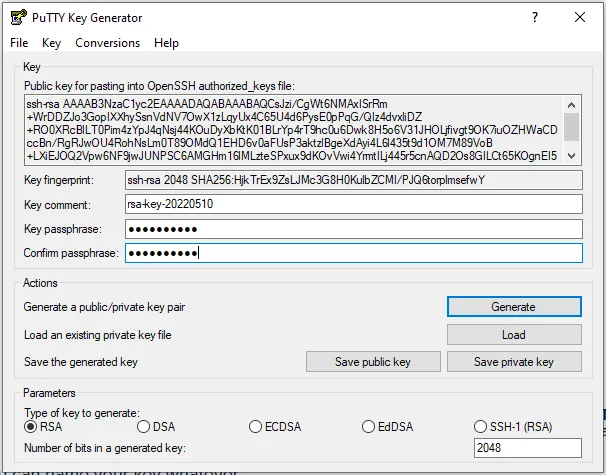Close the PuTTY Key Generator window
606x475 pixels.
[580, 17]
